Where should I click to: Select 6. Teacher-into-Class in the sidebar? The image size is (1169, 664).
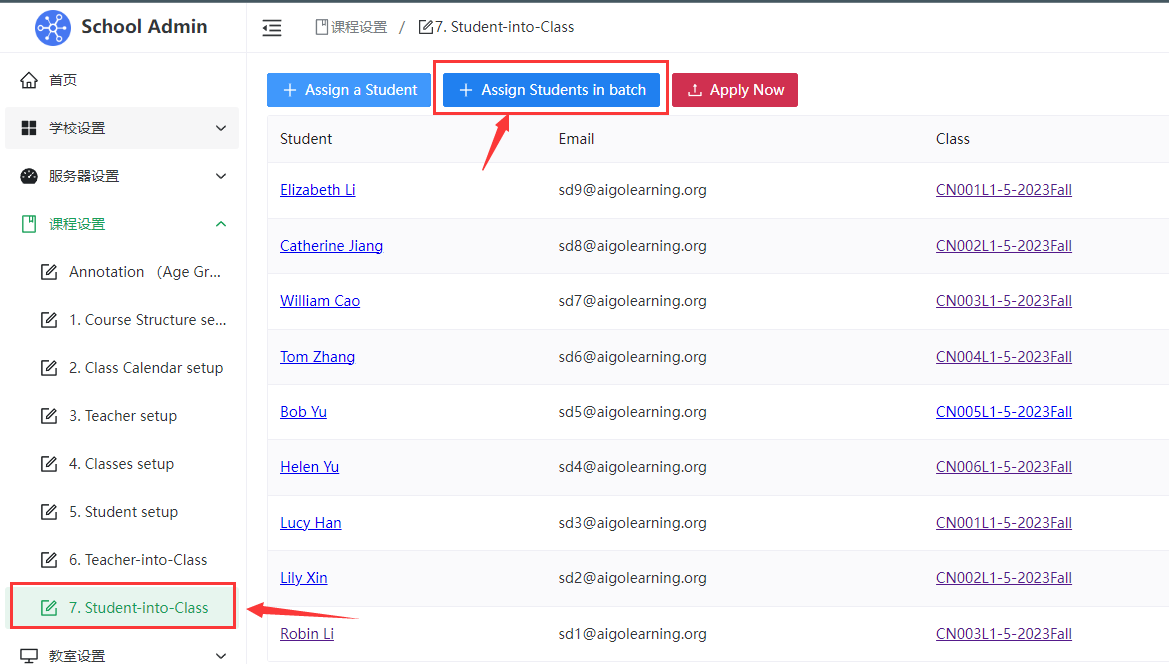[x=138, y=560]
